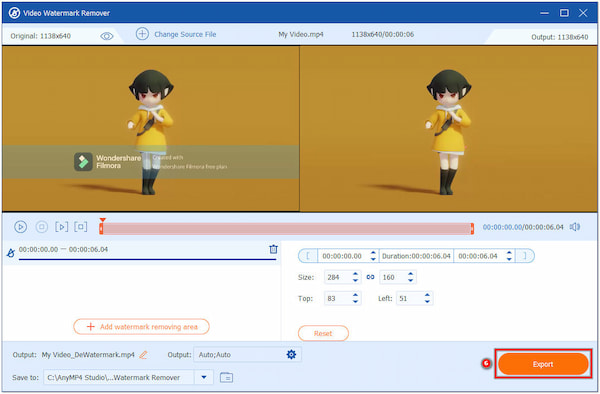
Task: Increase the Size height value
Action: [411, 274]
